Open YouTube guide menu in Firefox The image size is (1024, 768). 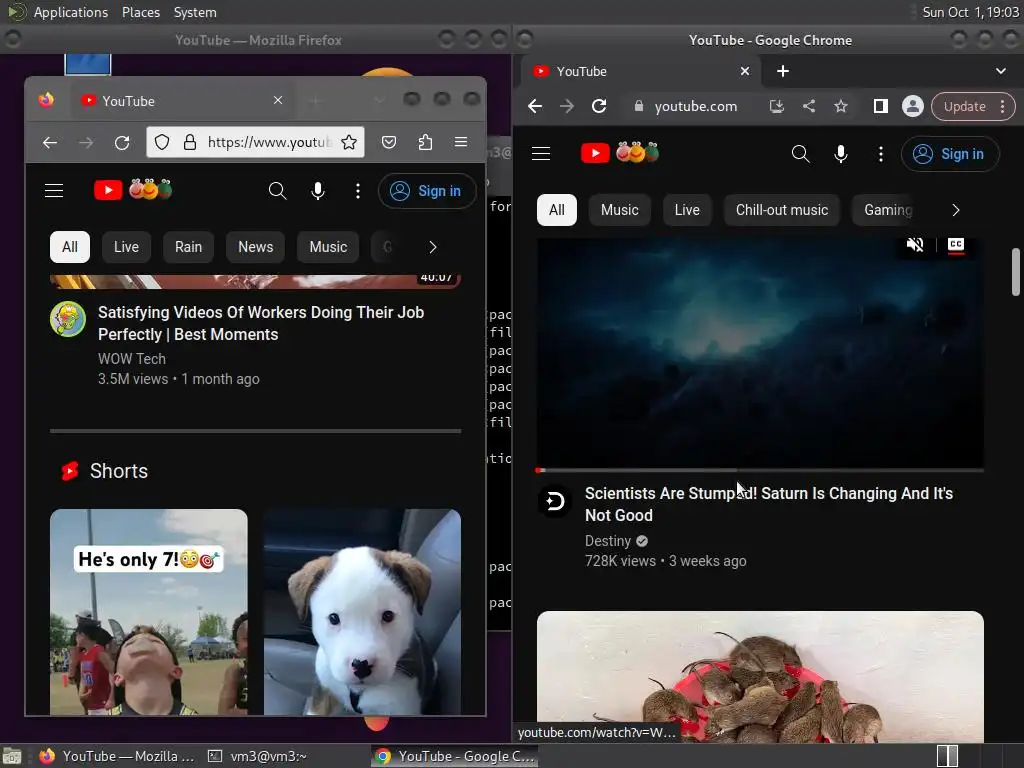(x=54, y=191)
